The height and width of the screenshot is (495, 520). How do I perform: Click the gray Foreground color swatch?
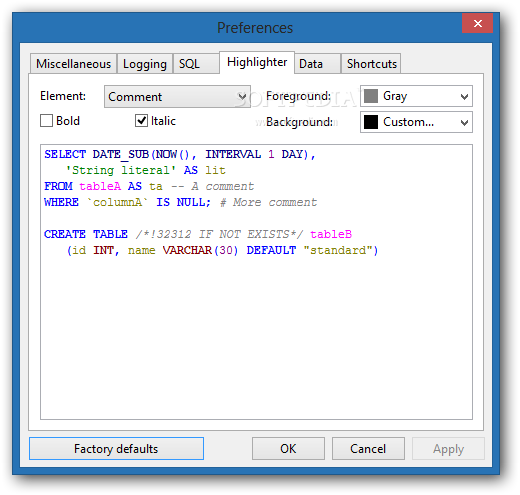coord(371,96)
